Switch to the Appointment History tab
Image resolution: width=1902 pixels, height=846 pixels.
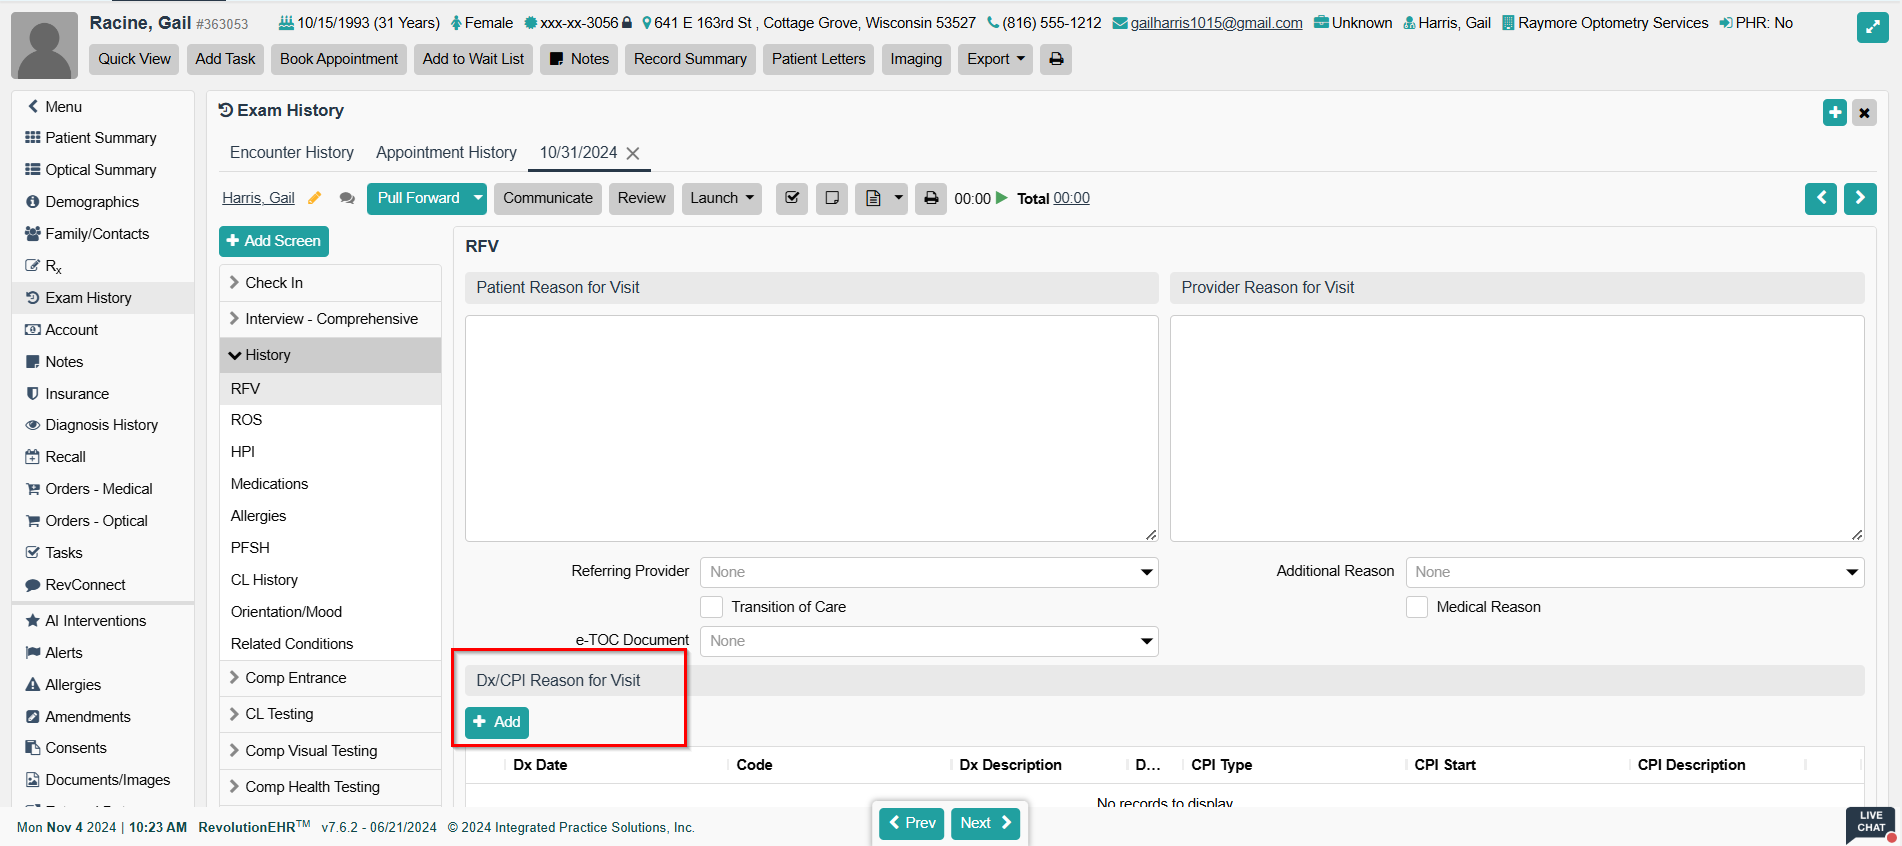(x=446, y=152)
